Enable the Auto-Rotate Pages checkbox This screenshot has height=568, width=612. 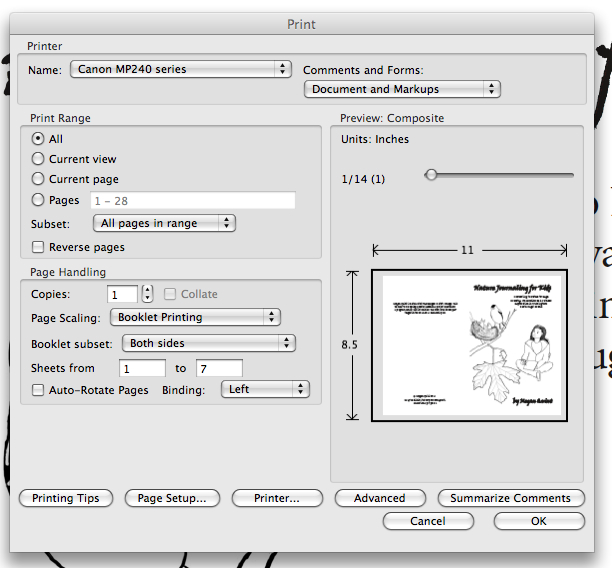coord(38,390)
